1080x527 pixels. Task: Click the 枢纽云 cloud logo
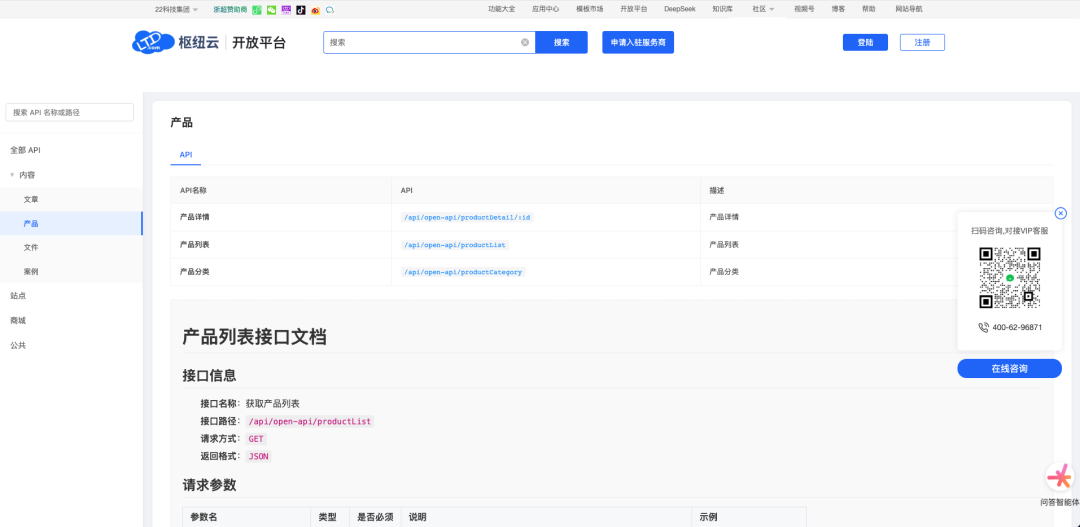tap(147, 42)
